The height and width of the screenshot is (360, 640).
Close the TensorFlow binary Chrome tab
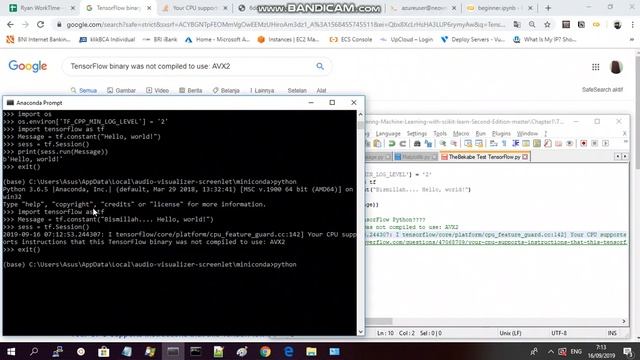149,8
